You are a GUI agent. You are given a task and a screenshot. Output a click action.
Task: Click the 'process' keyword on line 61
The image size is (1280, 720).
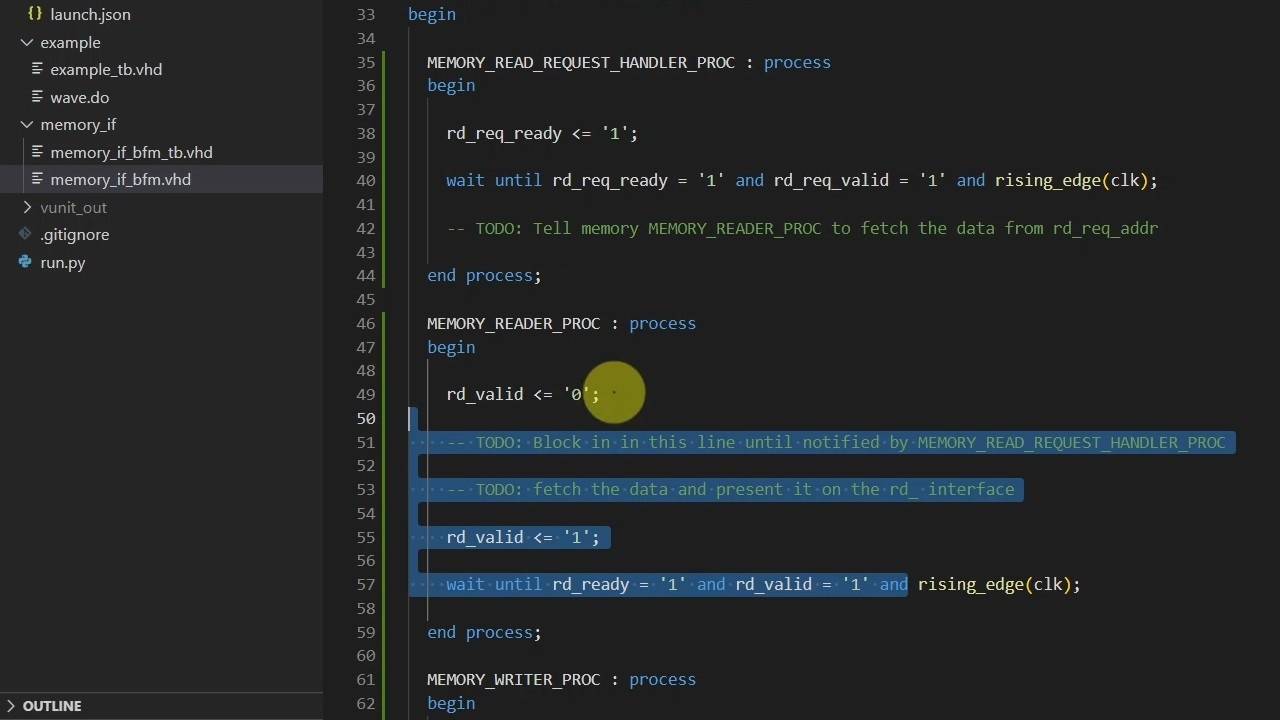tap(662, 679)
